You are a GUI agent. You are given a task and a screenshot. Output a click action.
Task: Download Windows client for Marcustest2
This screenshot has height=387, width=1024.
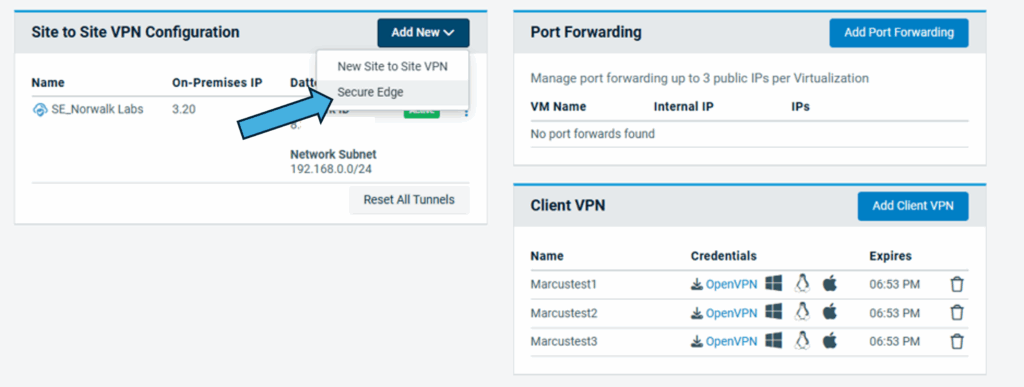pos(773,312)
